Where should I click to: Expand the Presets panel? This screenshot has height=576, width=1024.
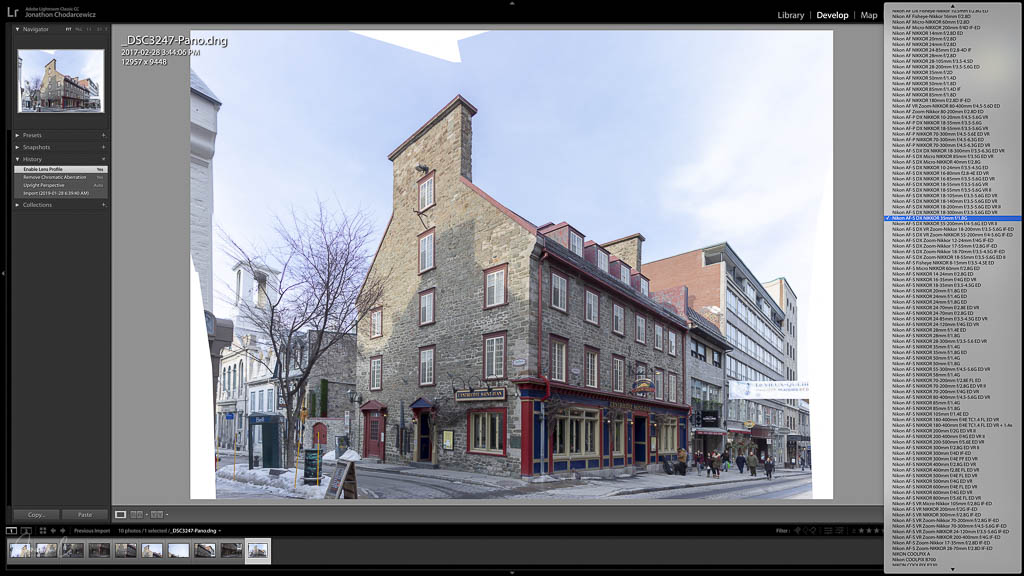click(18, 135)
